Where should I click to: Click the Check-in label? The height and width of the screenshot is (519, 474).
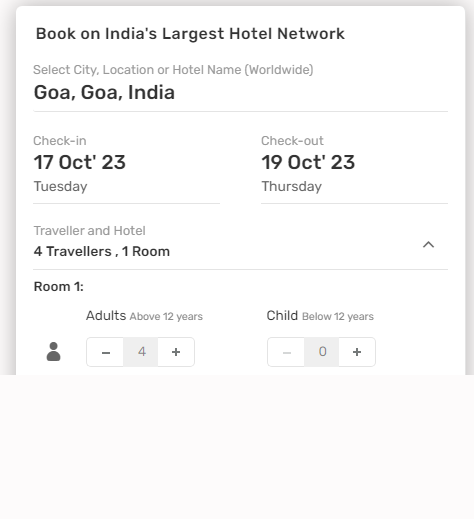(x=60, y=141)
